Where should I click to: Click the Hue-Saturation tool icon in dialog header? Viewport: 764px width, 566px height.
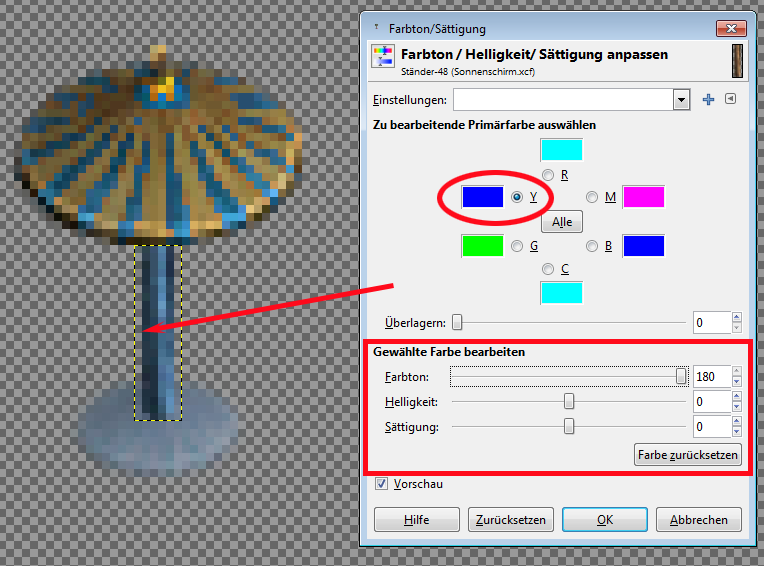coord(383,57)
